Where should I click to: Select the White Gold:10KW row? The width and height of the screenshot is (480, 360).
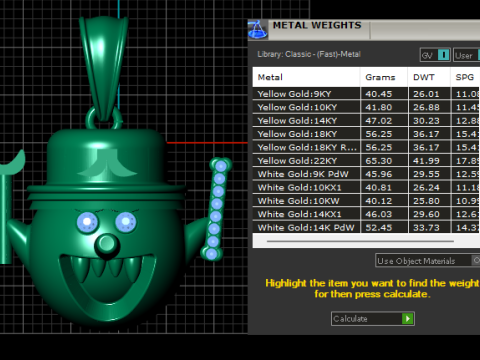point(366,201)
